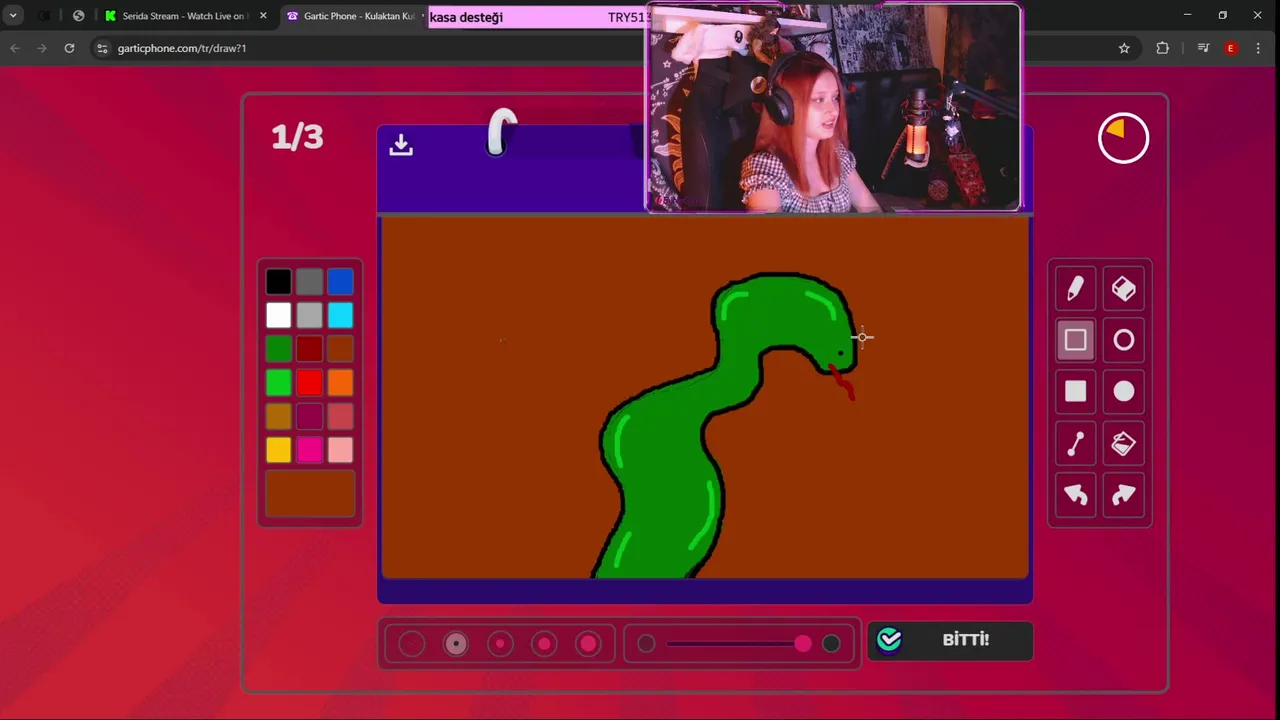Image resolution: width=1280 pixels, height=720 pixels.
Task: Switch to Gartic Phone browser tab
Action: point(350,16)
